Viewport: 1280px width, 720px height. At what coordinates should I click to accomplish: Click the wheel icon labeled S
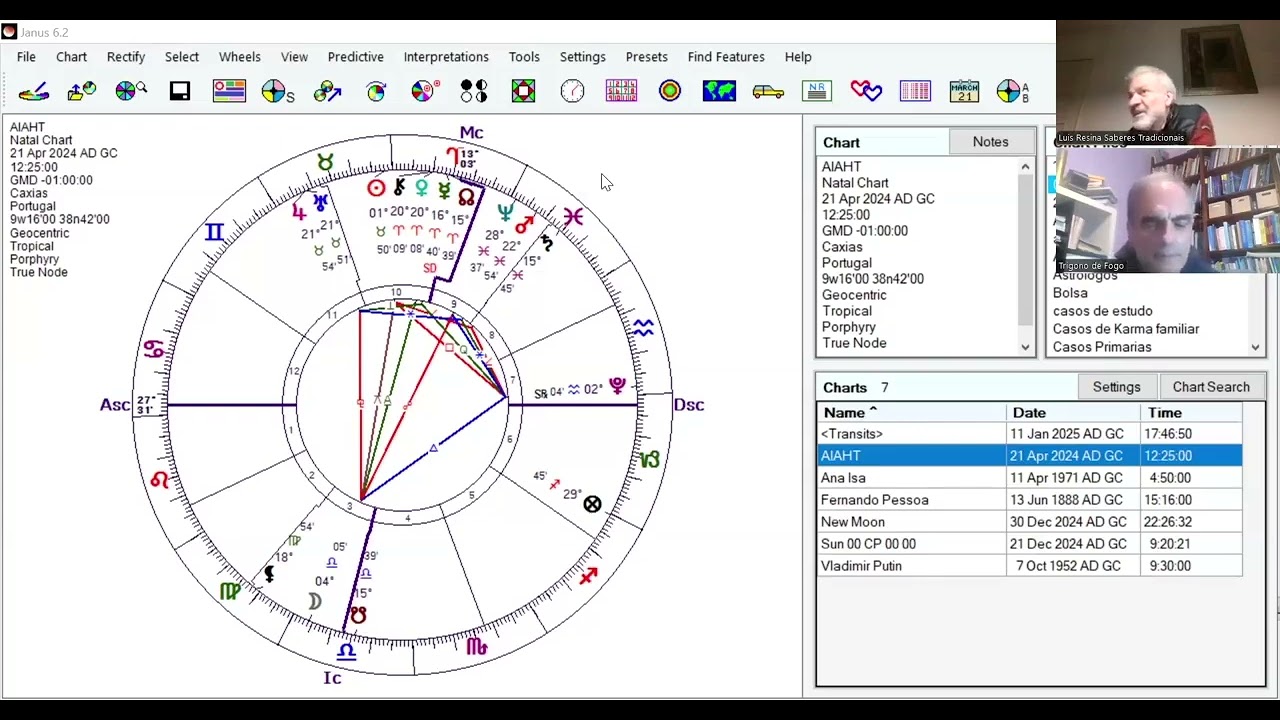(278, 92)
